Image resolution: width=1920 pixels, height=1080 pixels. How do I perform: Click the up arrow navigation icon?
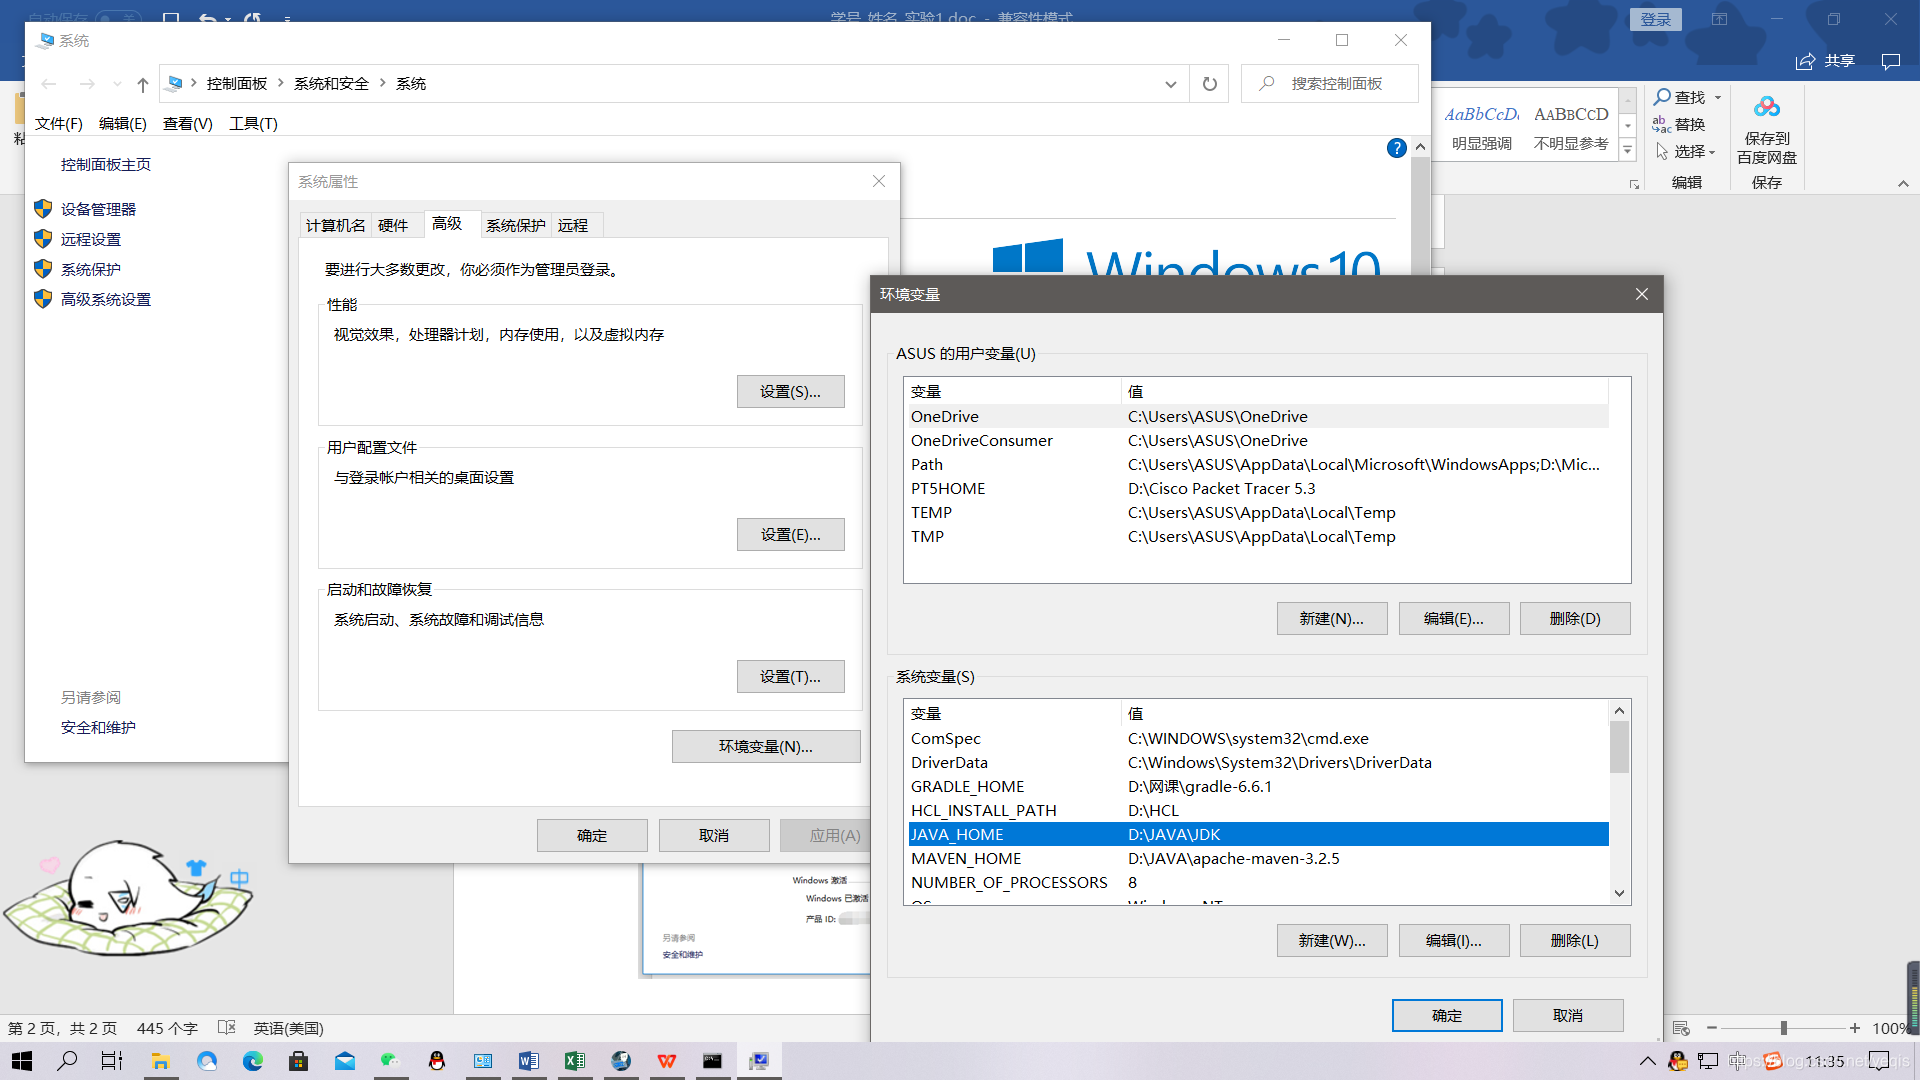click(143, 85)
